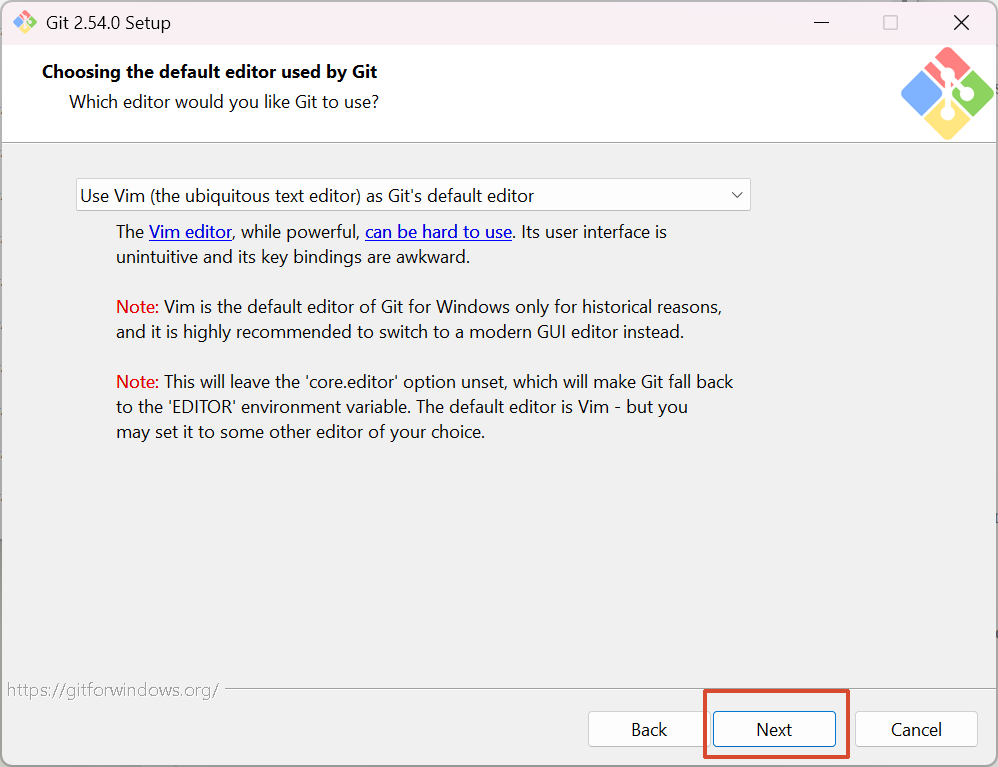Click the 'Choosing the default editor' heading
Image resolution: width=998 pixels, height=767 pixels.
(x=209, y=72)
